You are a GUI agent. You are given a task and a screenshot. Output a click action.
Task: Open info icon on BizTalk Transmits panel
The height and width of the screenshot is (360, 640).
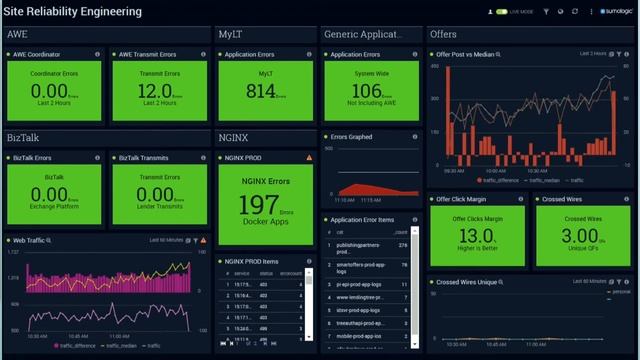click(x=203, y=158)
